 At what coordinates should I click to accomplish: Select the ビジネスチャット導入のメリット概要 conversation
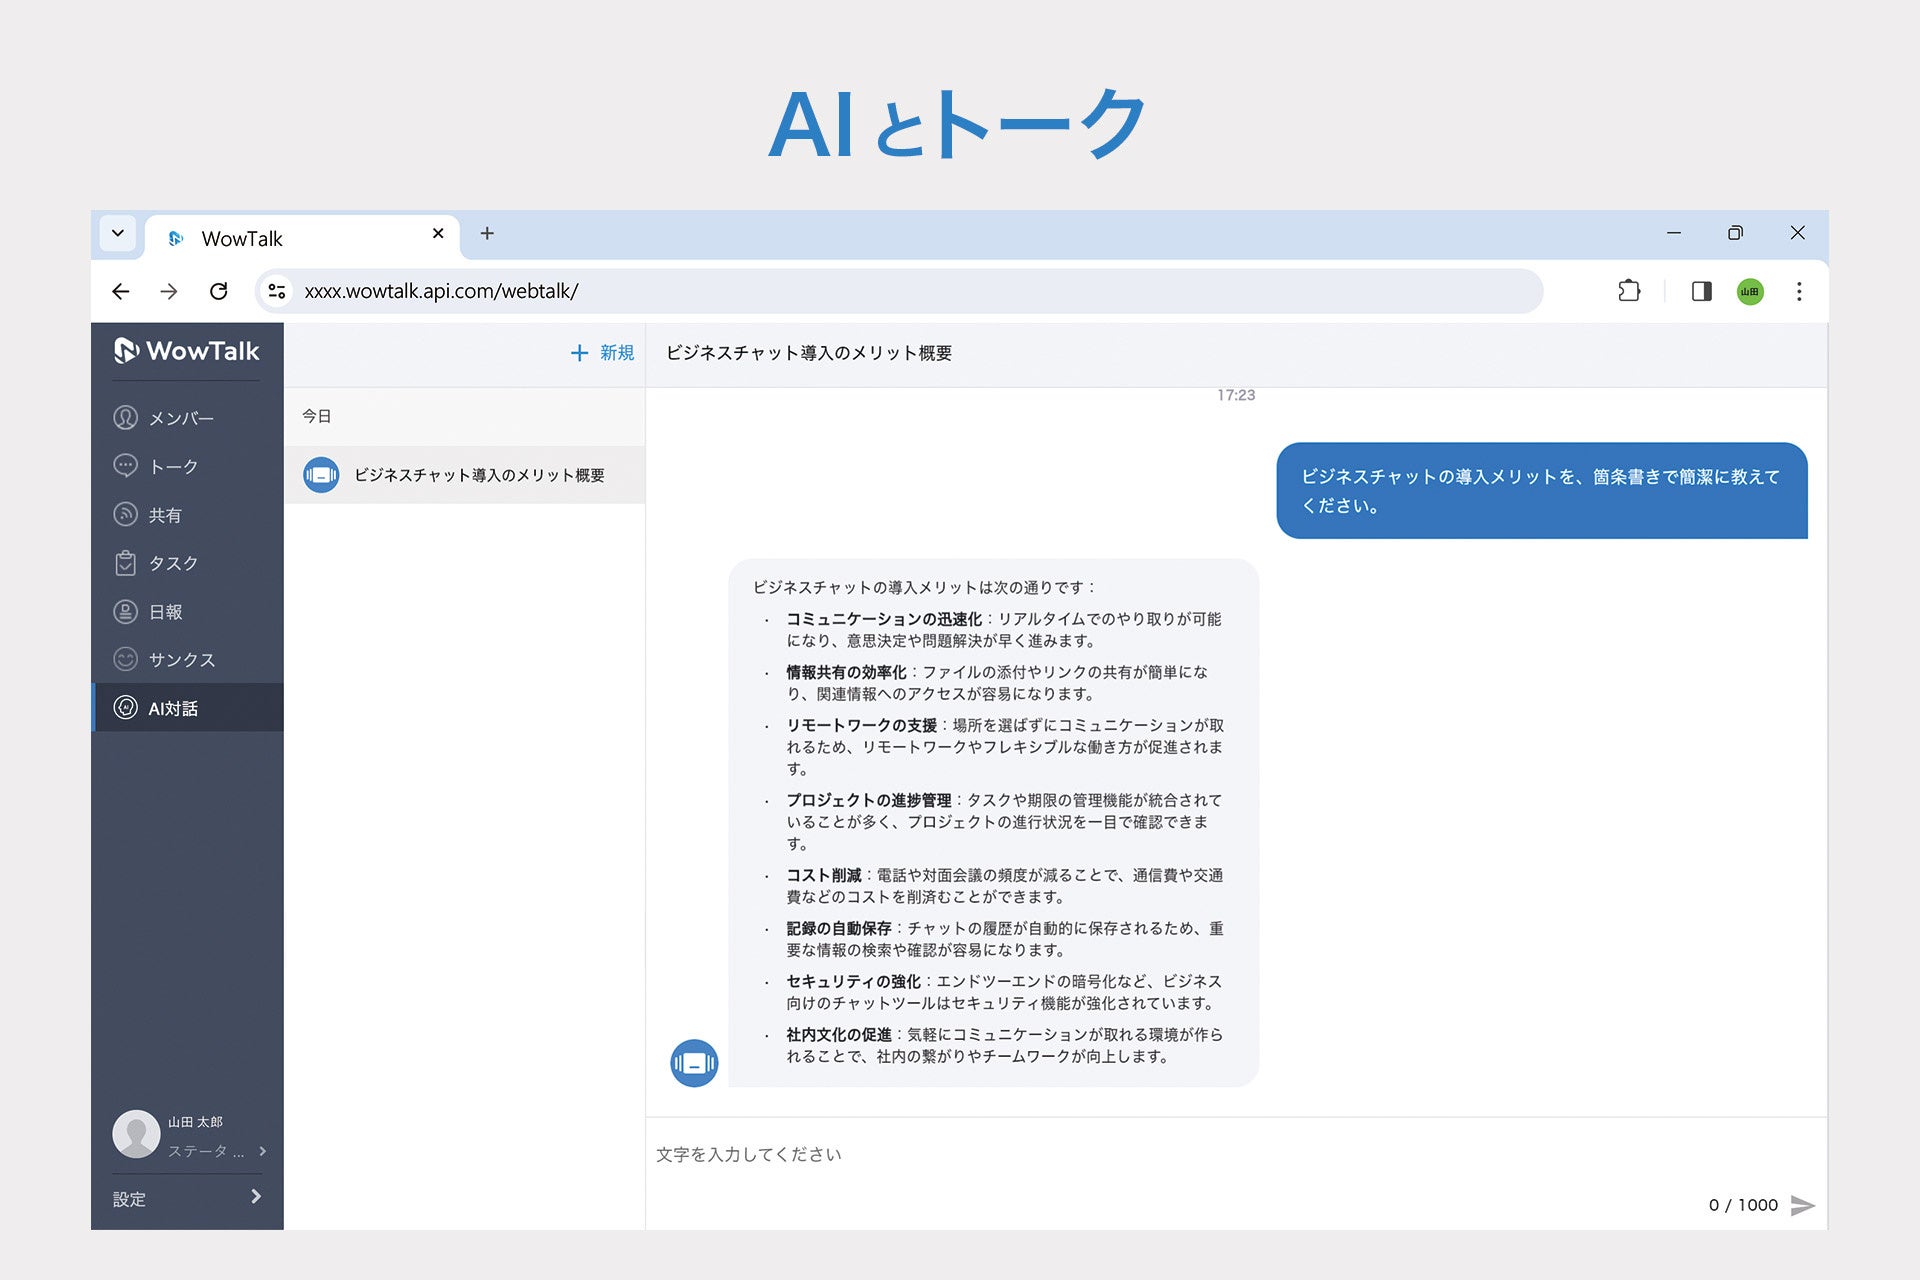(x=478, y=475)
